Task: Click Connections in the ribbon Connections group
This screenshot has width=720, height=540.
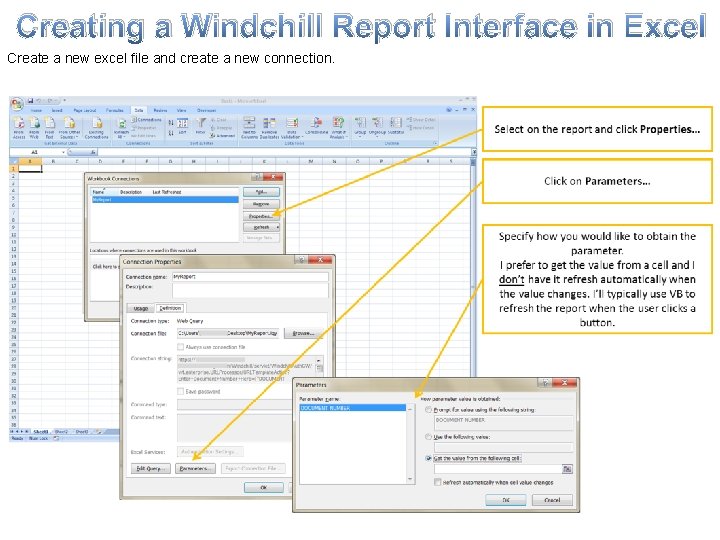Action: (147, 120)
